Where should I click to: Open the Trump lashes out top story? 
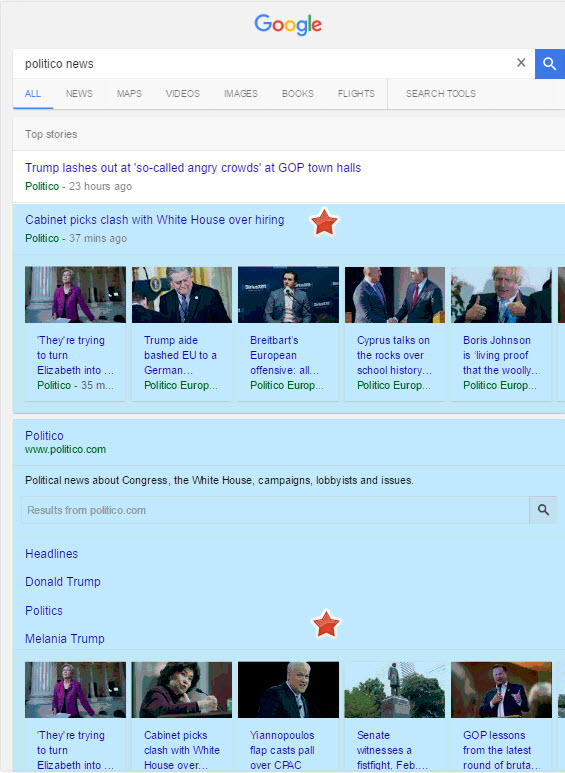click(x=193, y=168)
